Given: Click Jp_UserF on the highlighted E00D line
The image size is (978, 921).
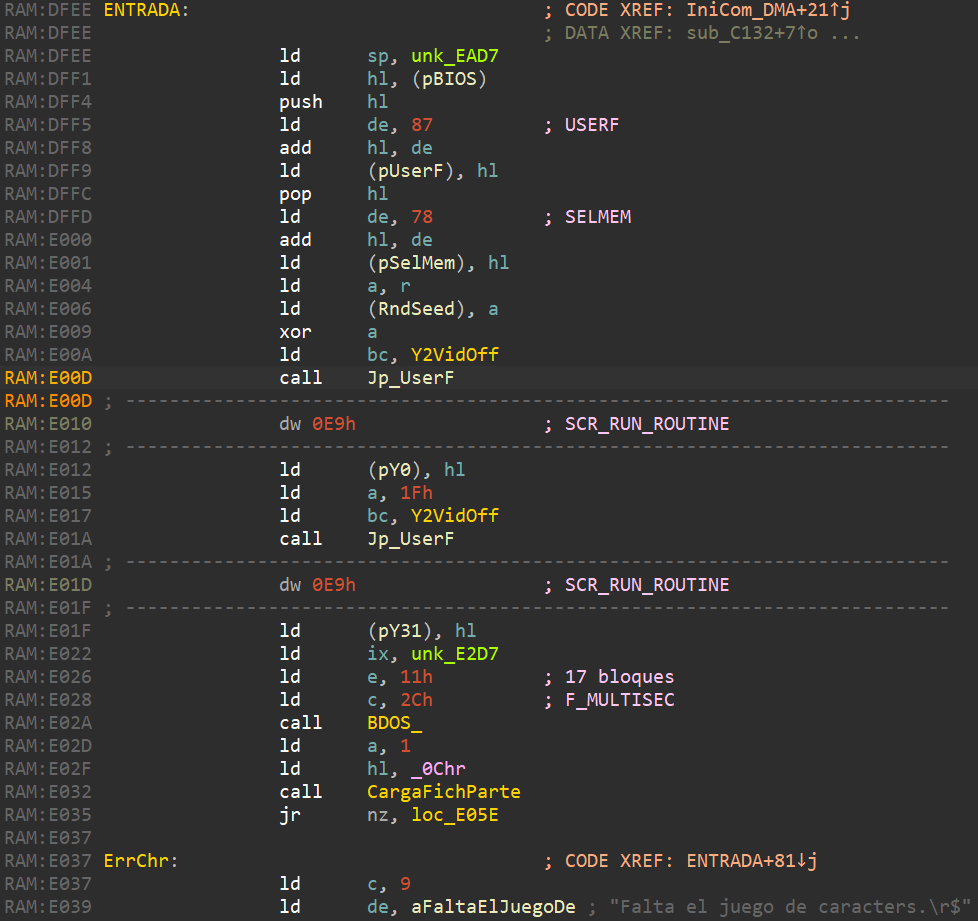Looking at the screenshot, I should tap(410, 378).
